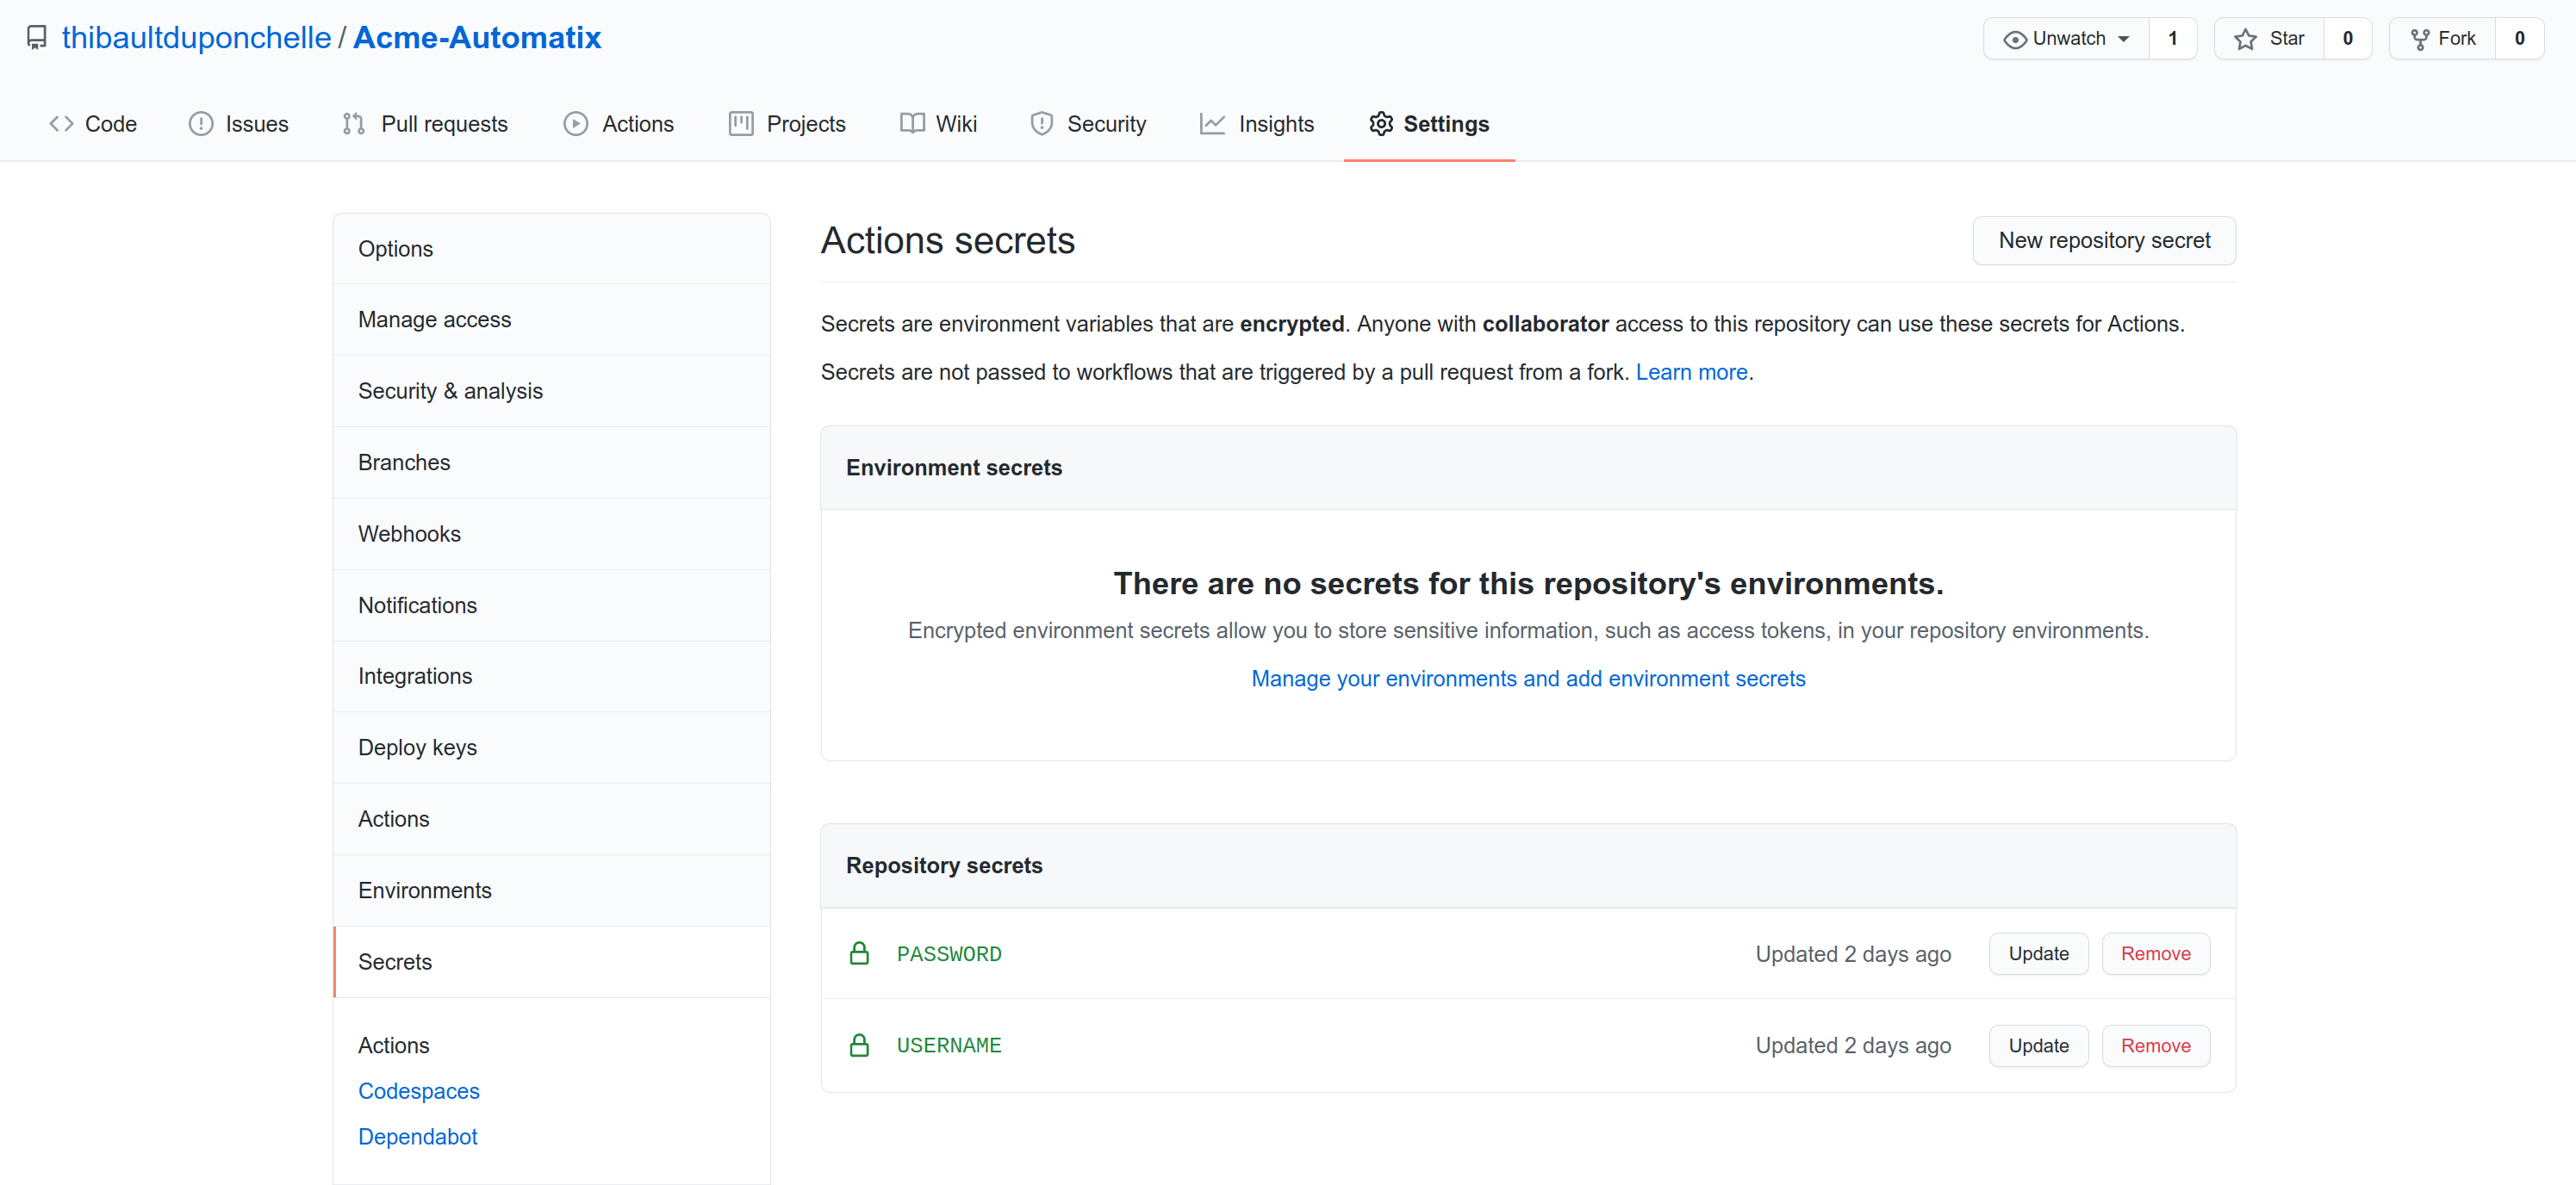Follow the Learn more link
This screenshot has width=2576, height=1185.
pyautogui.click(x=1691, y=372)
